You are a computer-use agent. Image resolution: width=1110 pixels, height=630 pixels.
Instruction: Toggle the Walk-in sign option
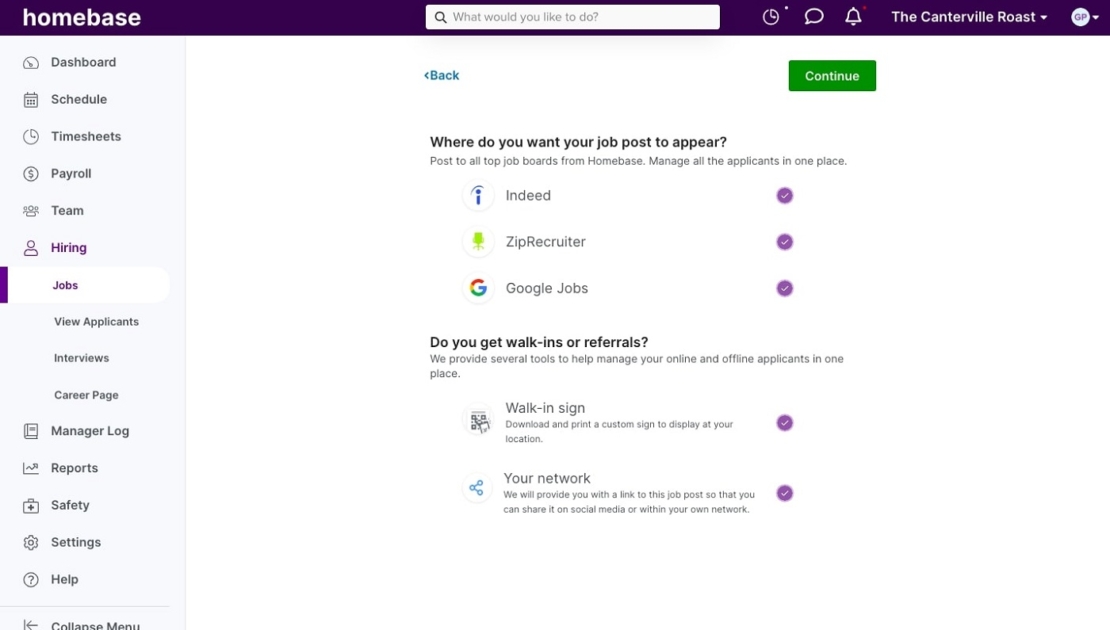point(784,422)
